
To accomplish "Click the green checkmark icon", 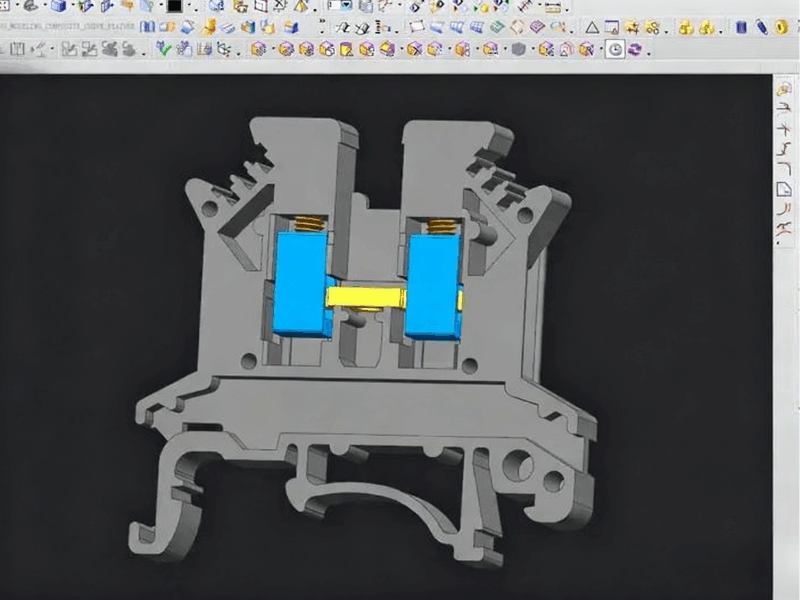I will click(x=164, y=48).
